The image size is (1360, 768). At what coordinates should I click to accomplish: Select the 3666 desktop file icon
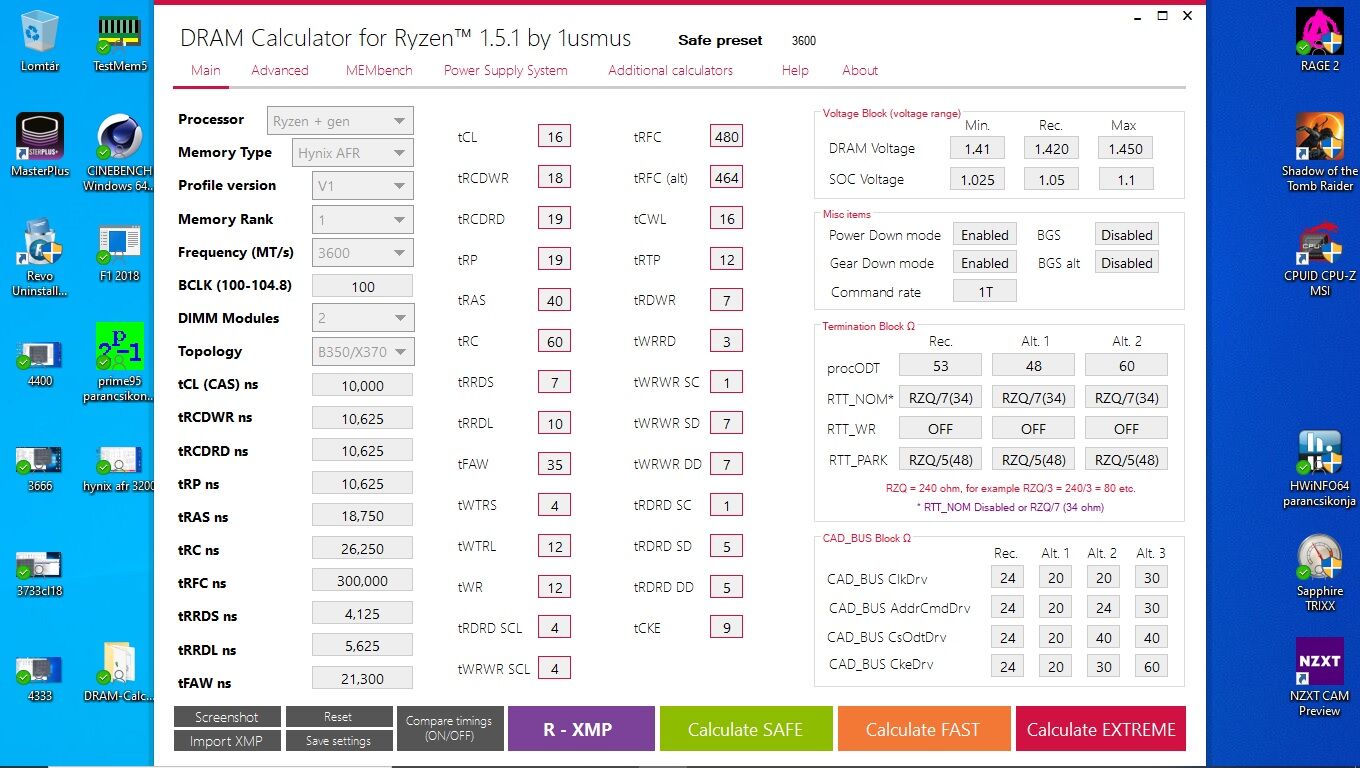40,469
